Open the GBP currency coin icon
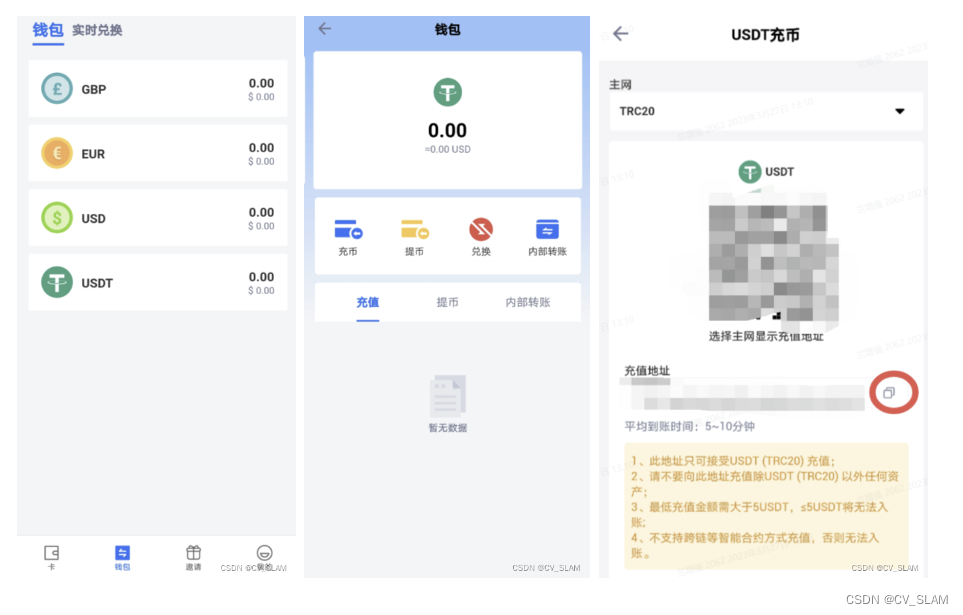Viewport: 963px width, 615px height. (57, 88)
